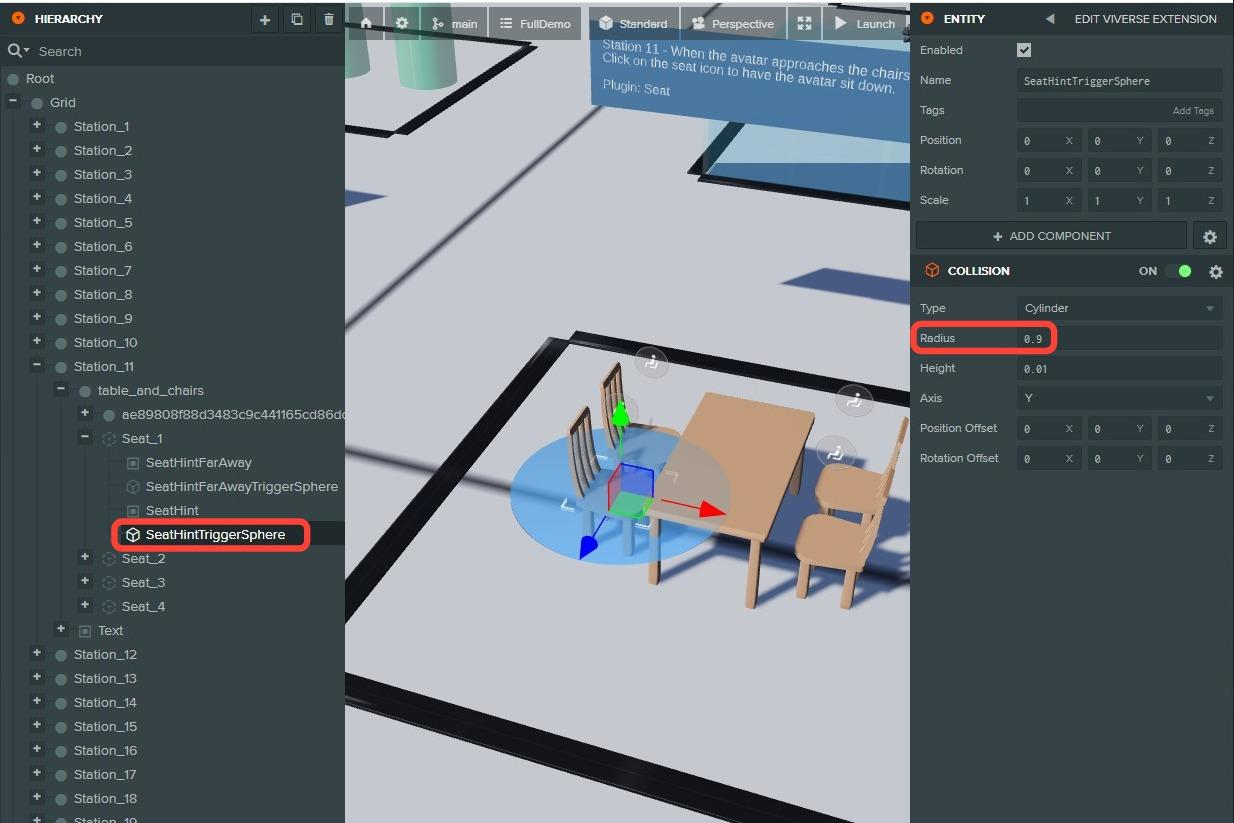Toggle fullscreen viewport icon
1234x823 pixels.
804,23
